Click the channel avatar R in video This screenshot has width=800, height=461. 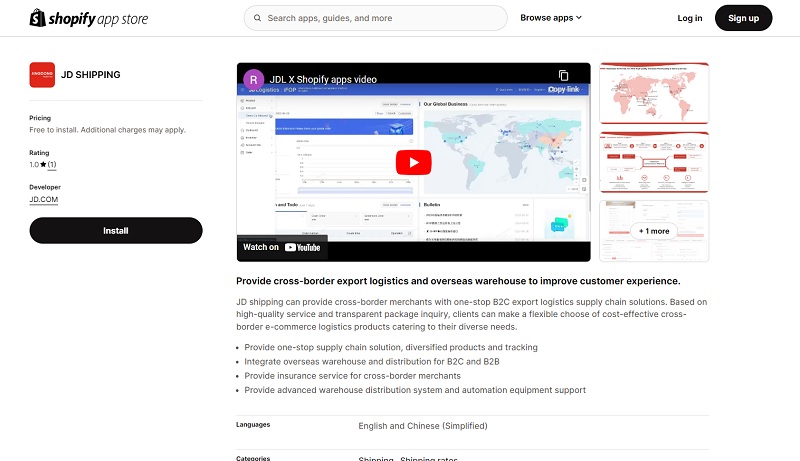tap(254, 80)
